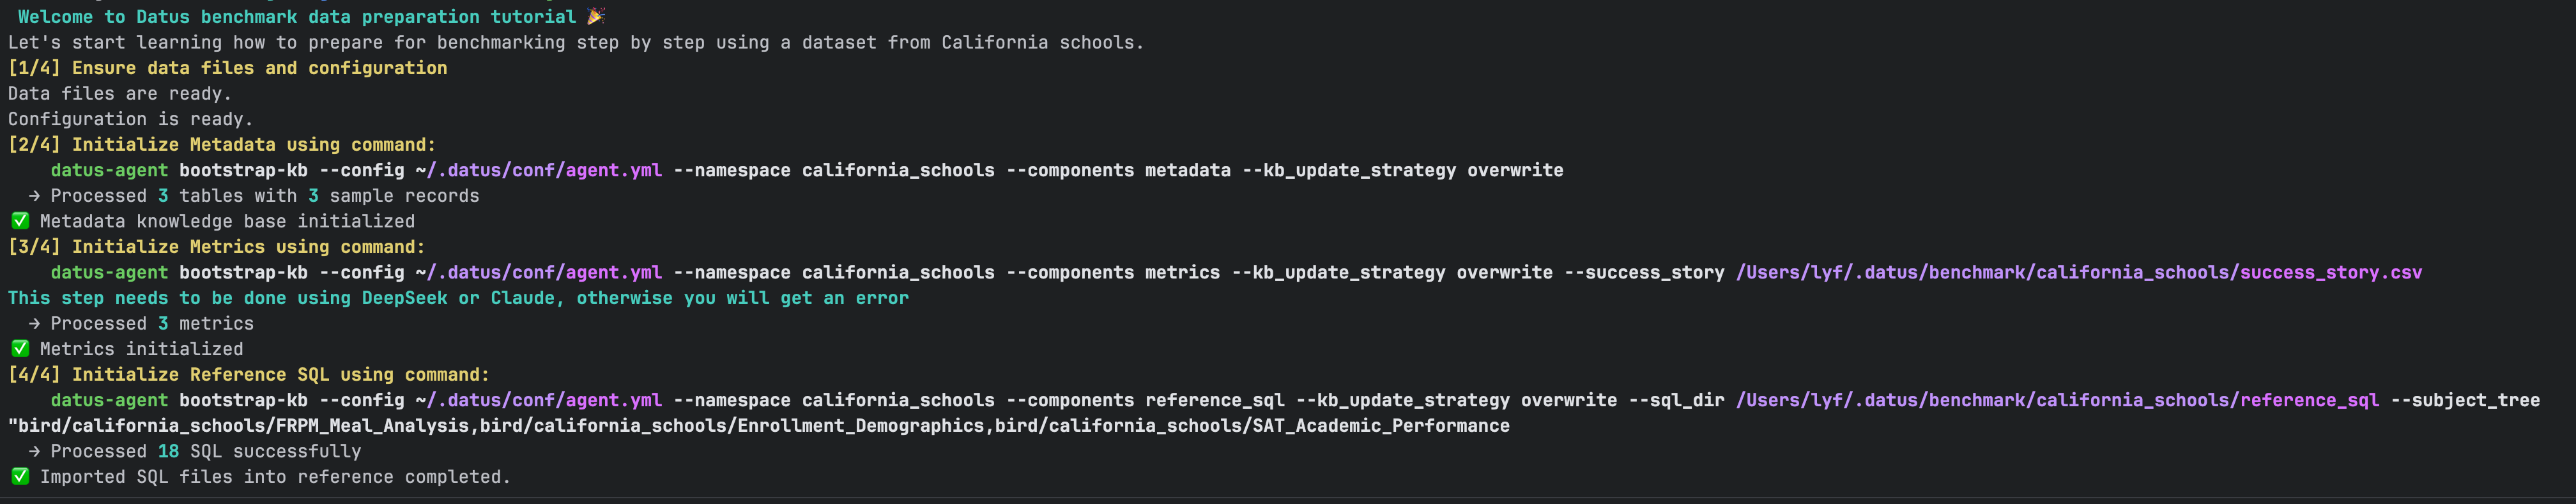The height and width of the screenshot is (504, 2576).
Task: Click the [1/4] Ensure data files heading
Action: [x=227, y=68]
